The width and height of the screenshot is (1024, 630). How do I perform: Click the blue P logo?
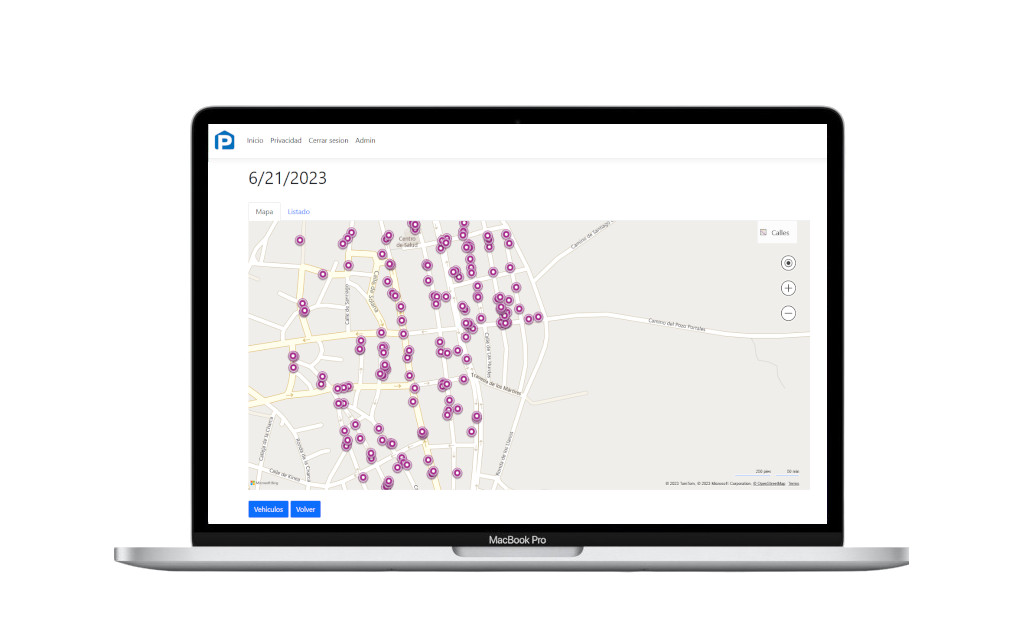(224, 140)
